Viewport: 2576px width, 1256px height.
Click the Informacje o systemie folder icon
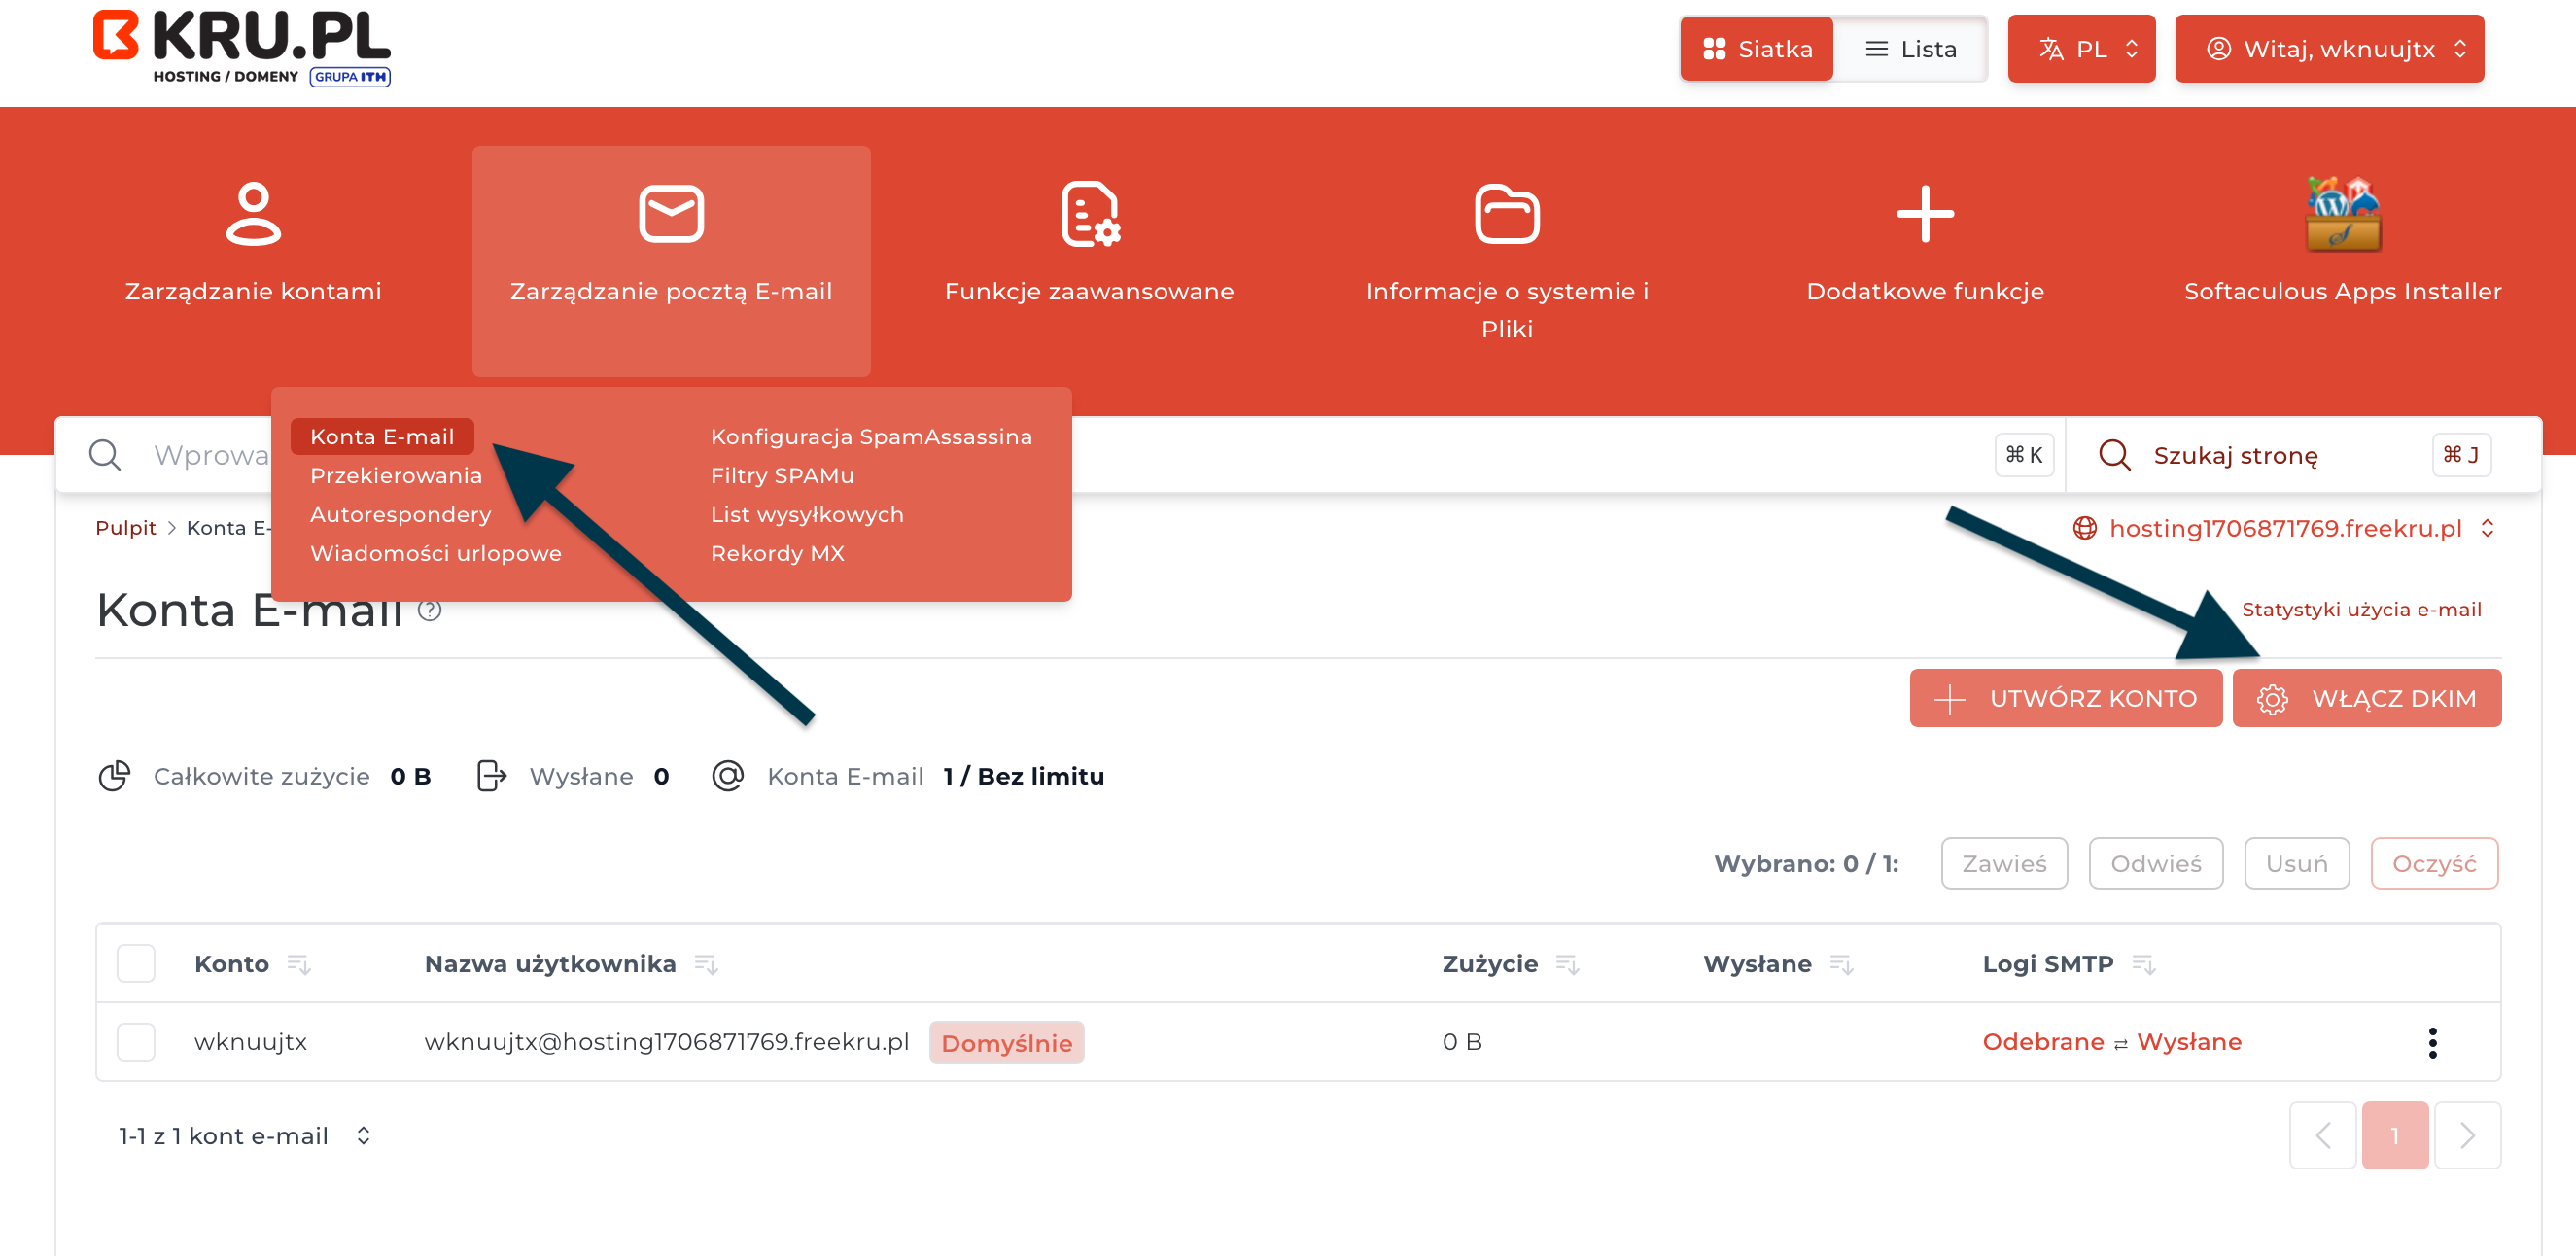pos(1506,213)
